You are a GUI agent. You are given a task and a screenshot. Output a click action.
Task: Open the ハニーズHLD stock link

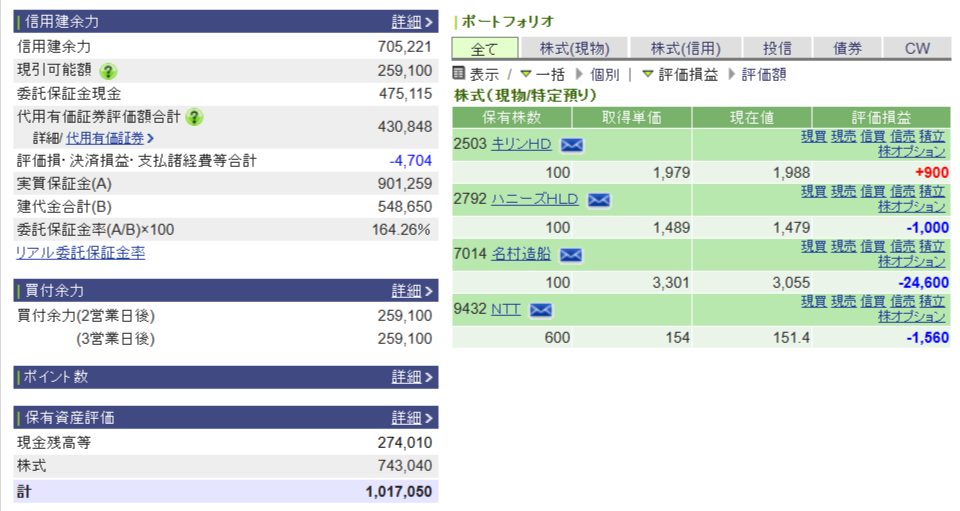(534, 200)
